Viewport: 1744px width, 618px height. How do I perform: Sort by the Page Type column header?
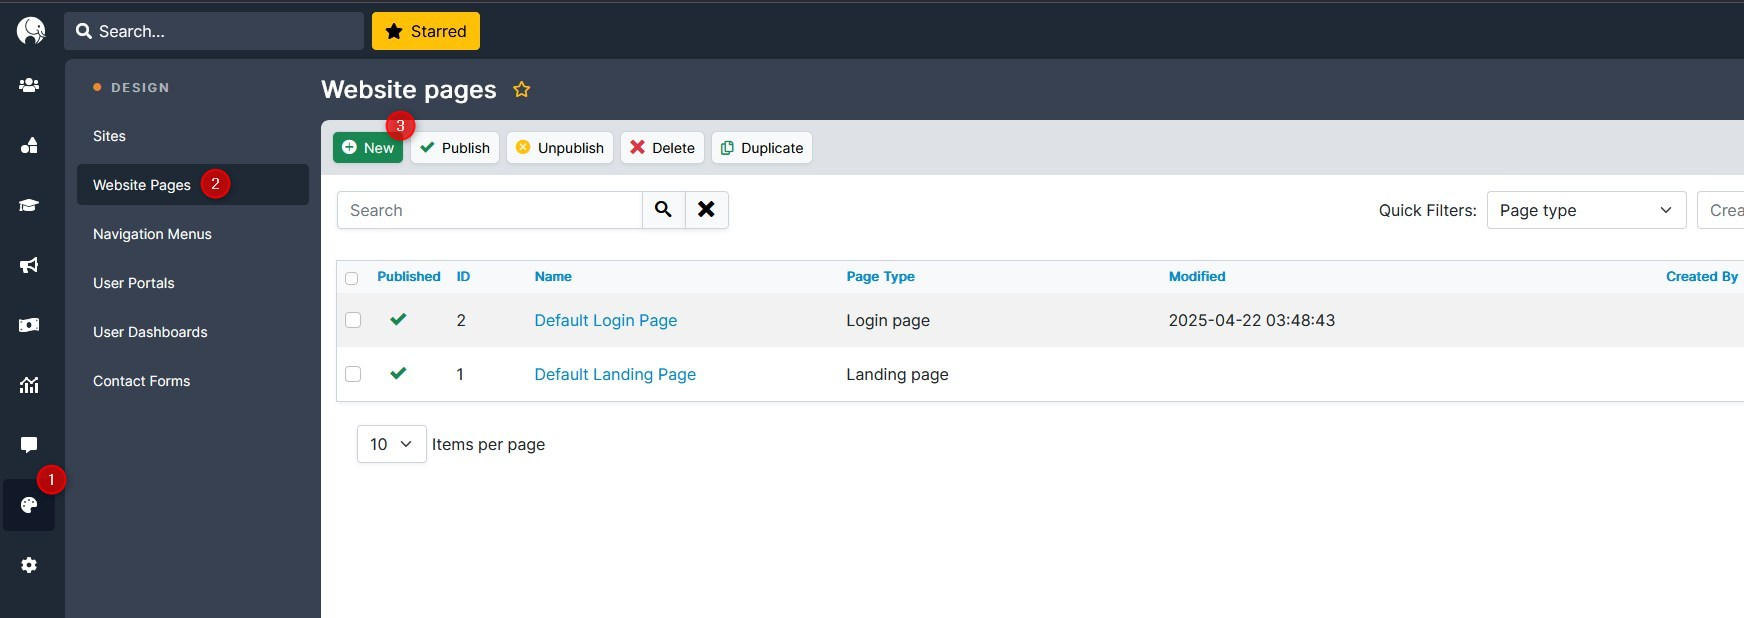pos(880,276)
